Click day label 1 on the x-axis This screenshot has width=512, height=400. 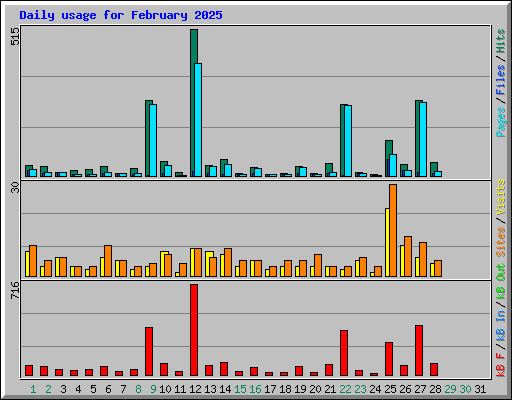tap(33, 389)
